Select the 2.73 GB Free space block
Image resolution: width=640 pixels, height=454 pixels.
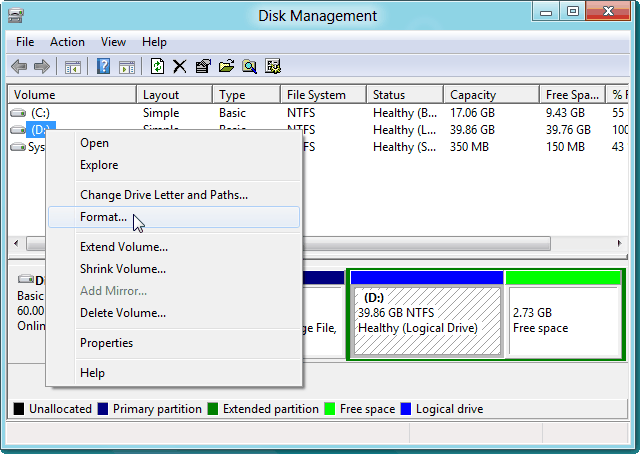coord(563,314)
